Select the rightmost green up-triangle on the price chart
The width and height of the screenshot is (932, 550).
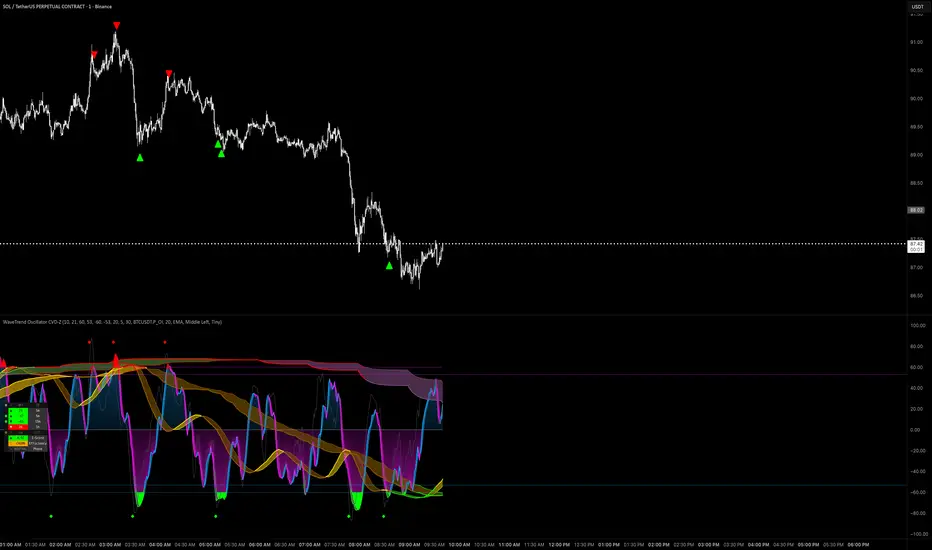coord(390,266)
